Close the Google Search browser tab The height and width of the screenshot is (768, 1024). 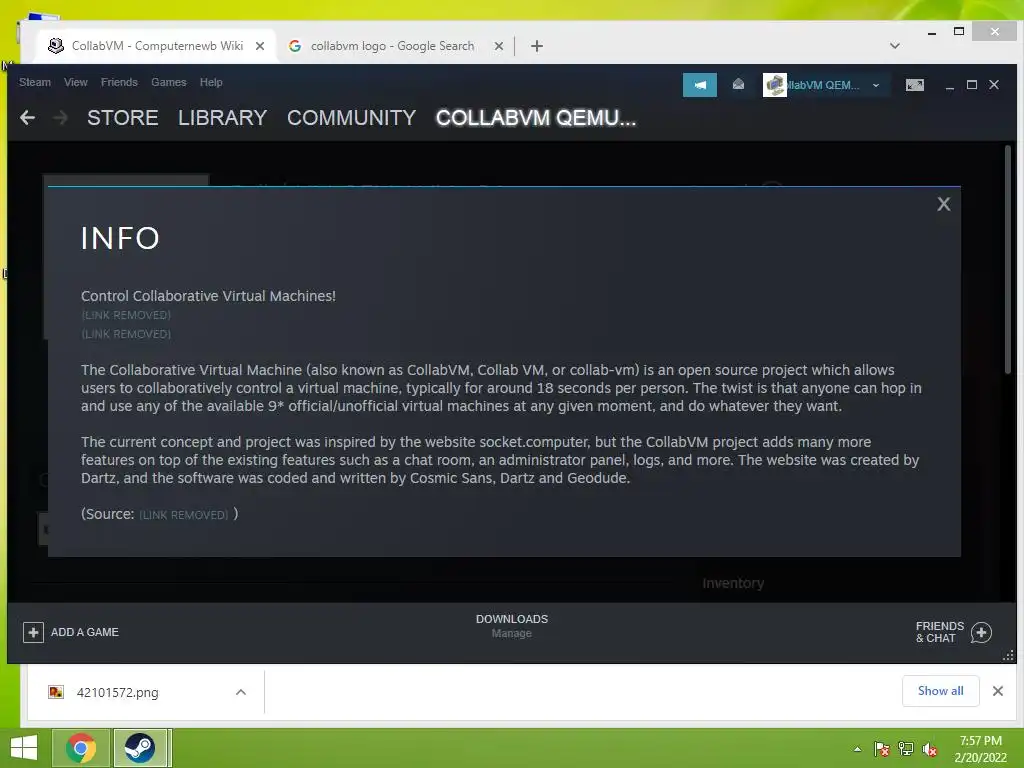(x=499, y=46)
